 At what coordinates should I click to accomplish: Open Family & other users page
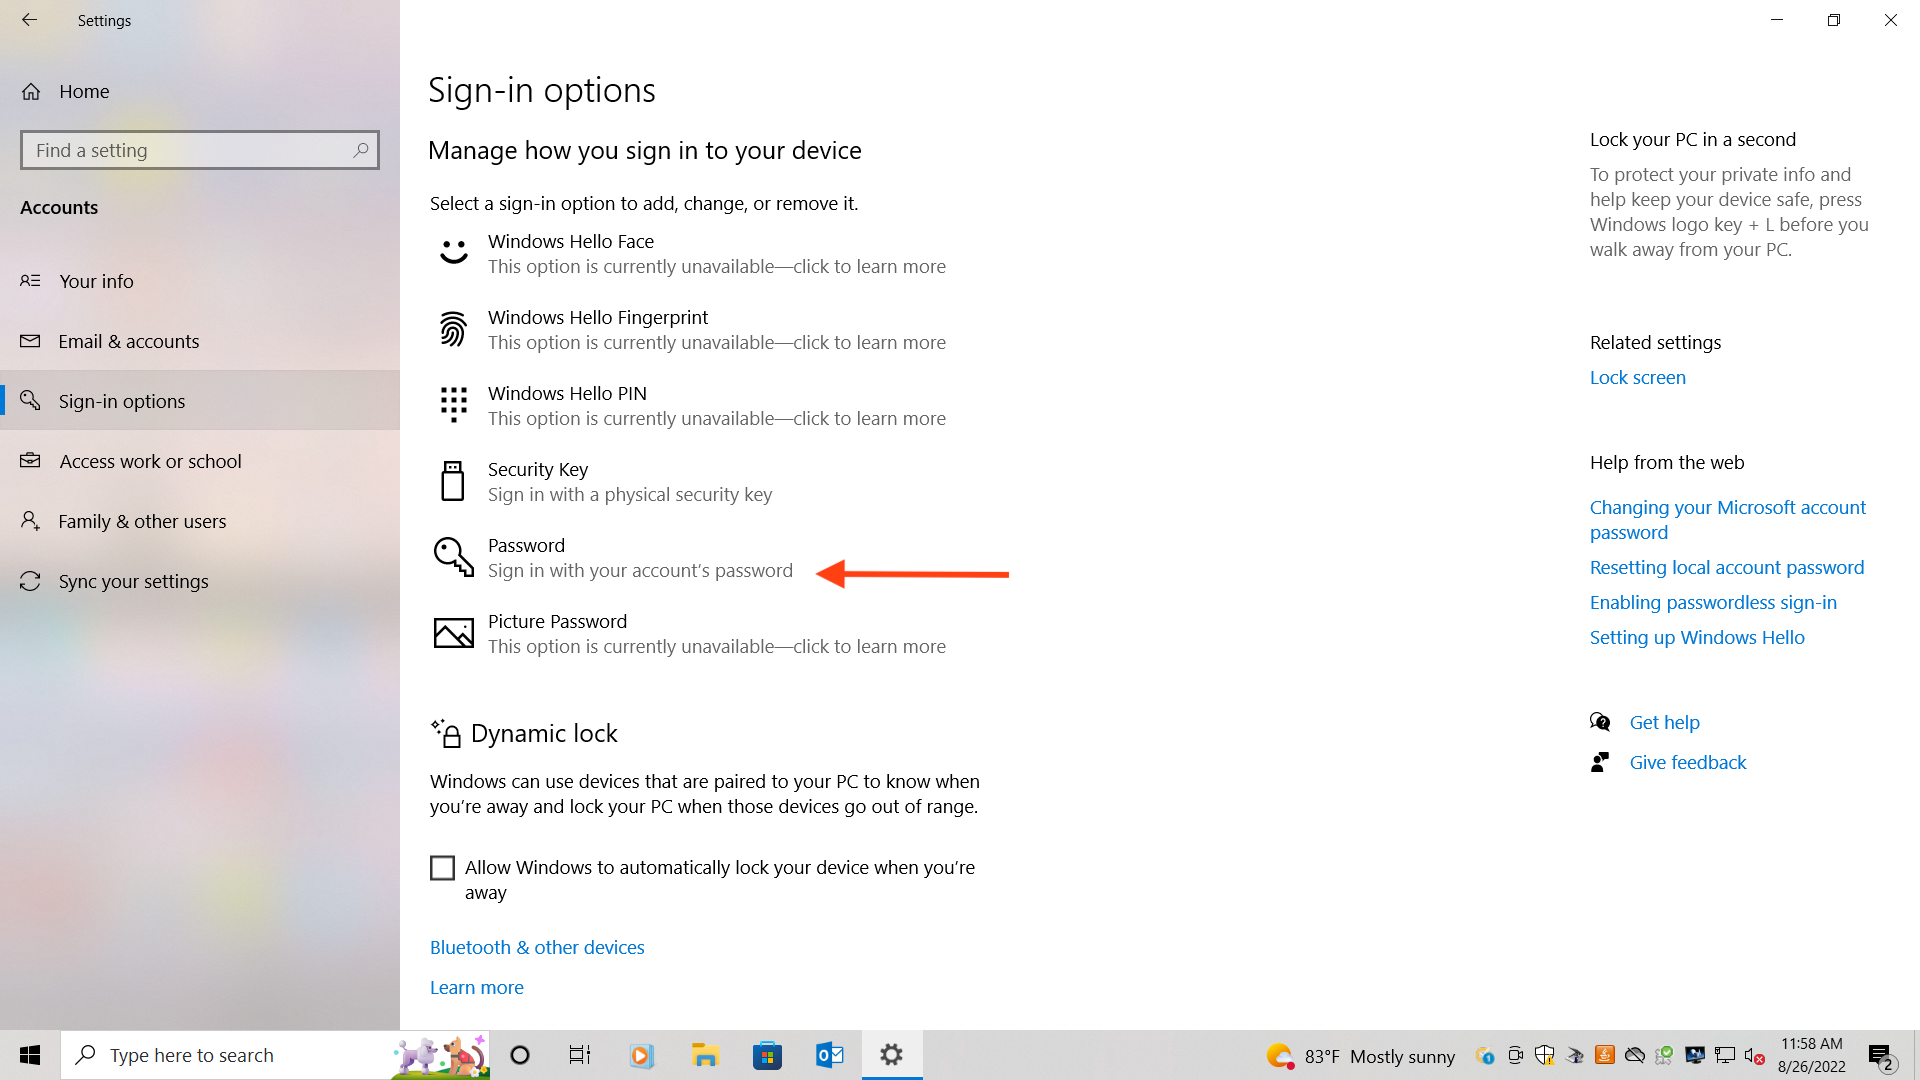[200, 521]
